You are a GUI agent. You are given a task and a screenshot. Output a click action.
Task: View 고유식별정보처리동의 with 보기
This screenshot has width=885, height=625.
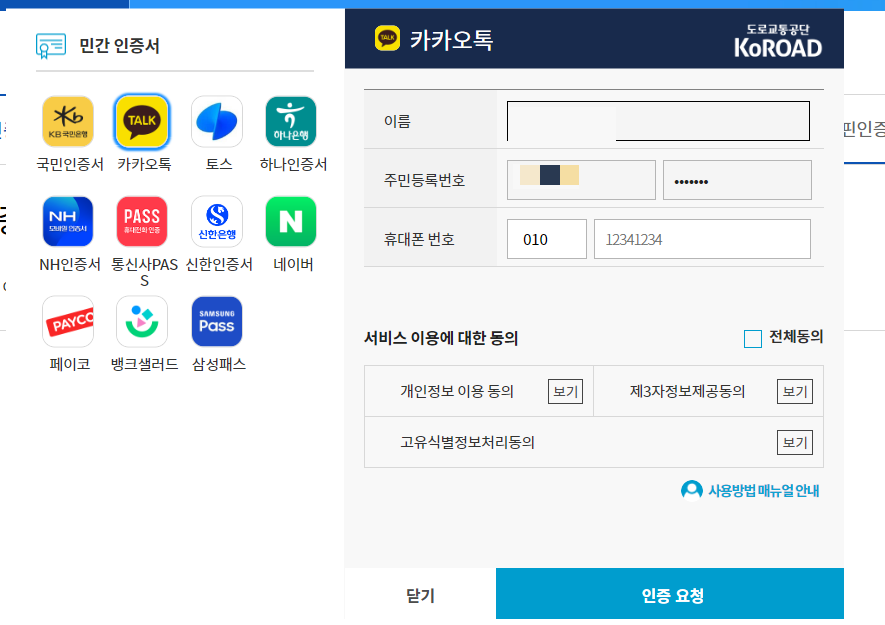(x=795, y=442)
